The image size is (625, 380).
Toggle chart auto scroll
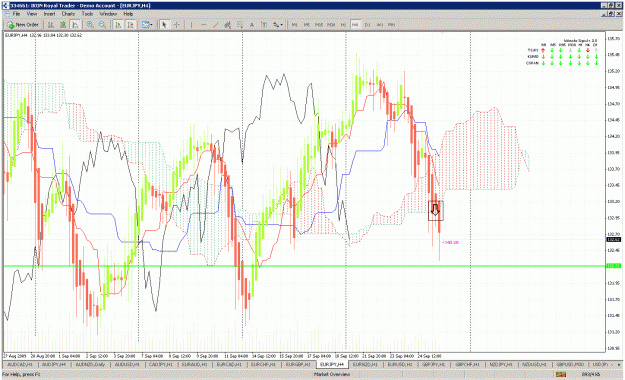coord(118,25)
